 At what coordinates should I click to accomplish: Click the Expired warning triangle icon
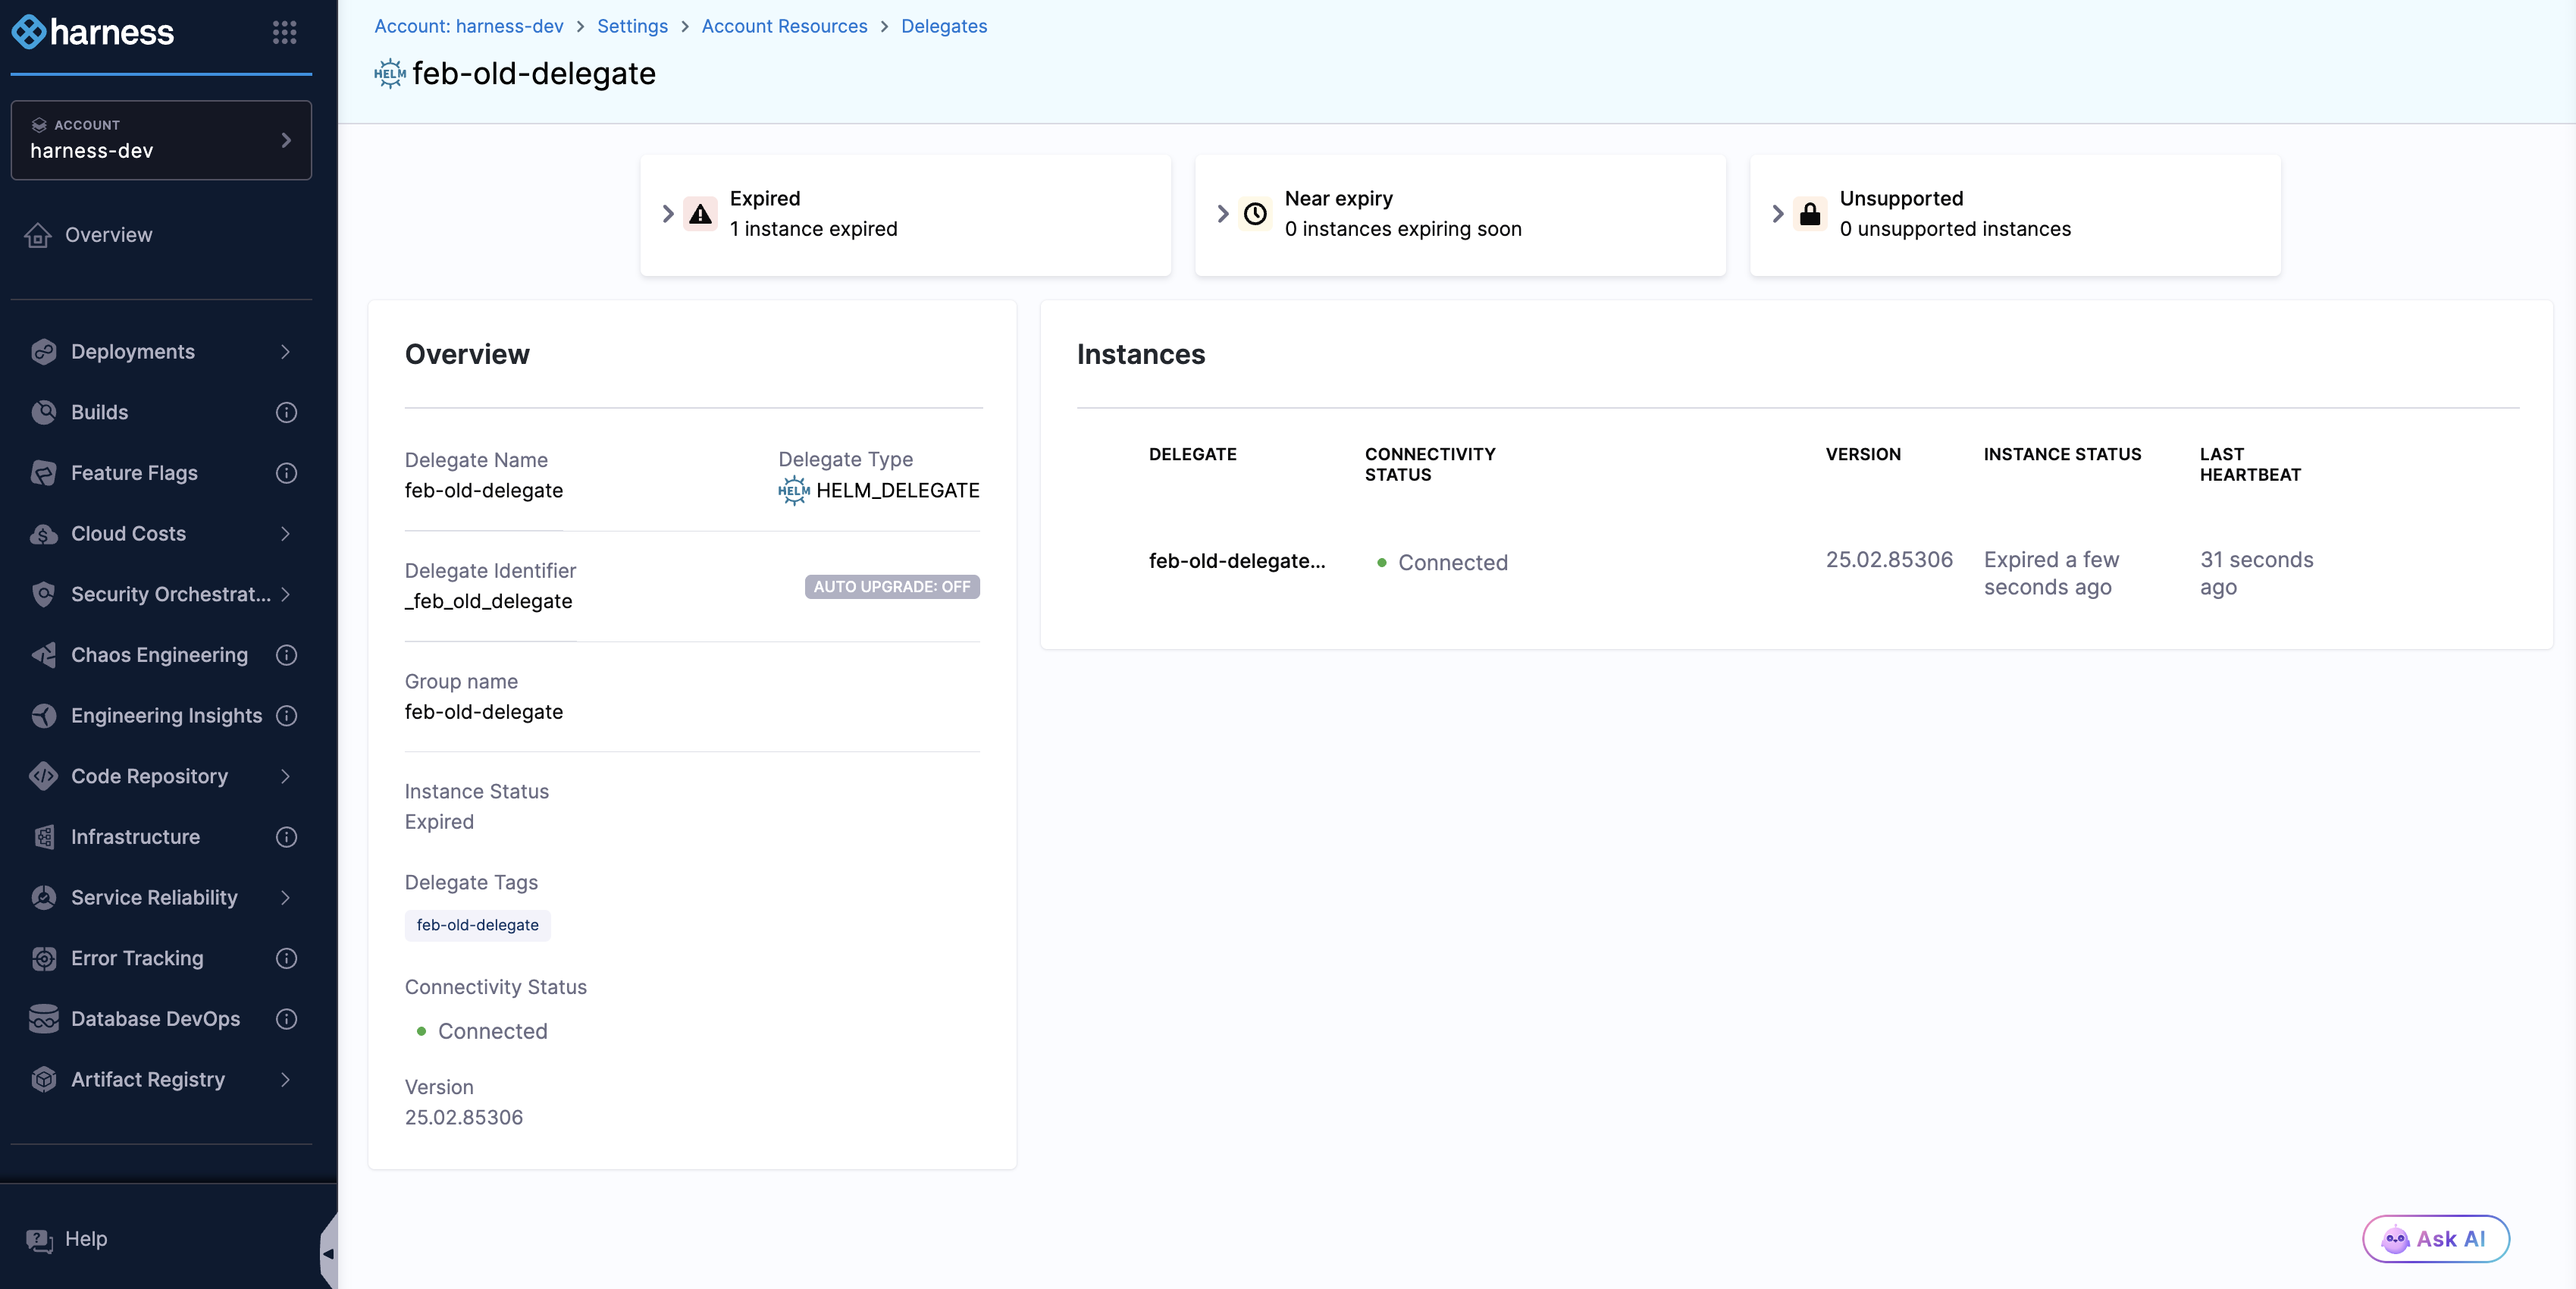pos(700,214)
